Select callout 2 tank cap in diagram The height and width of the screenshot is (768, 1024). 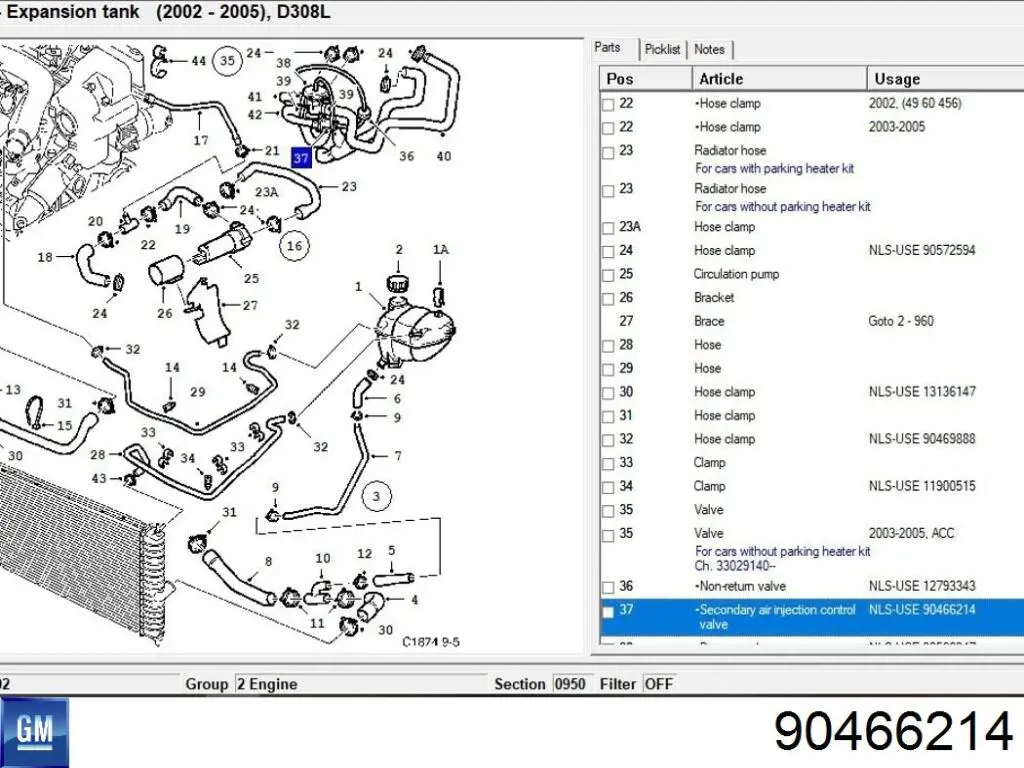click(399, 249)
